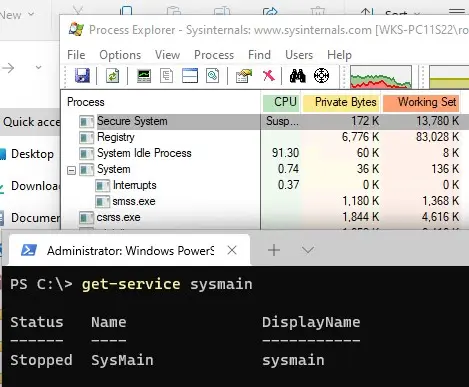469x387 pixels.
Task: Open the Find menu
Action: [259, 55]
